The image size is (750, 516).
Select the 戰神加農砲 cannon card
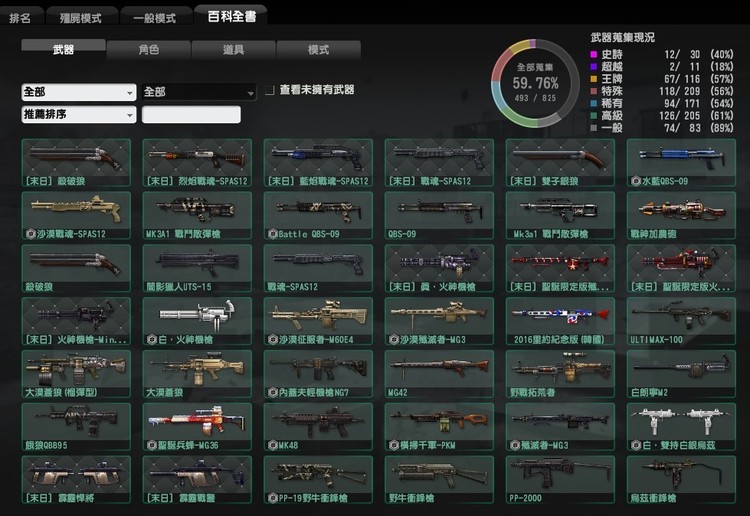point(681,215)
